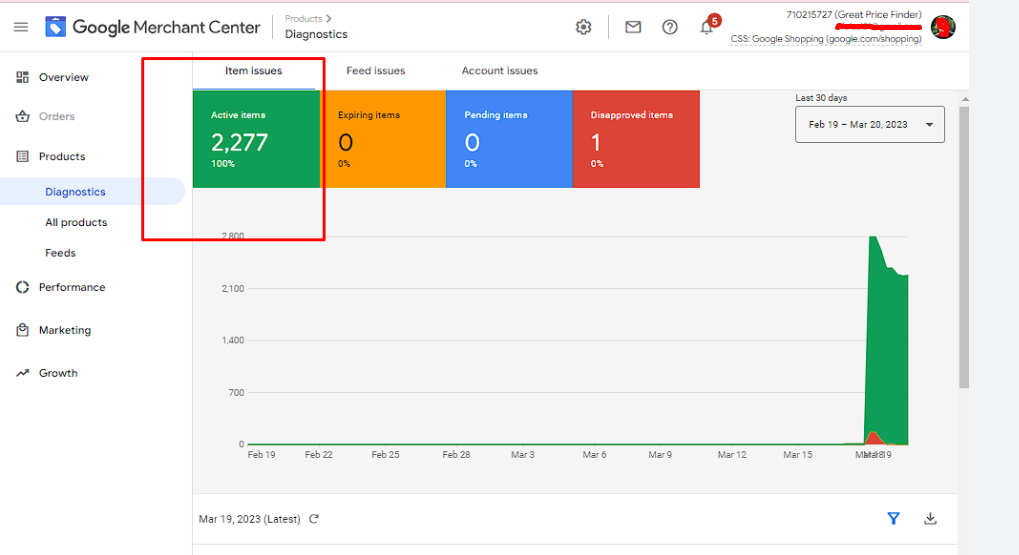Open the notifications bell with 5 alerts
This screenshot has height=555, width=1019.
coord(707,26)
